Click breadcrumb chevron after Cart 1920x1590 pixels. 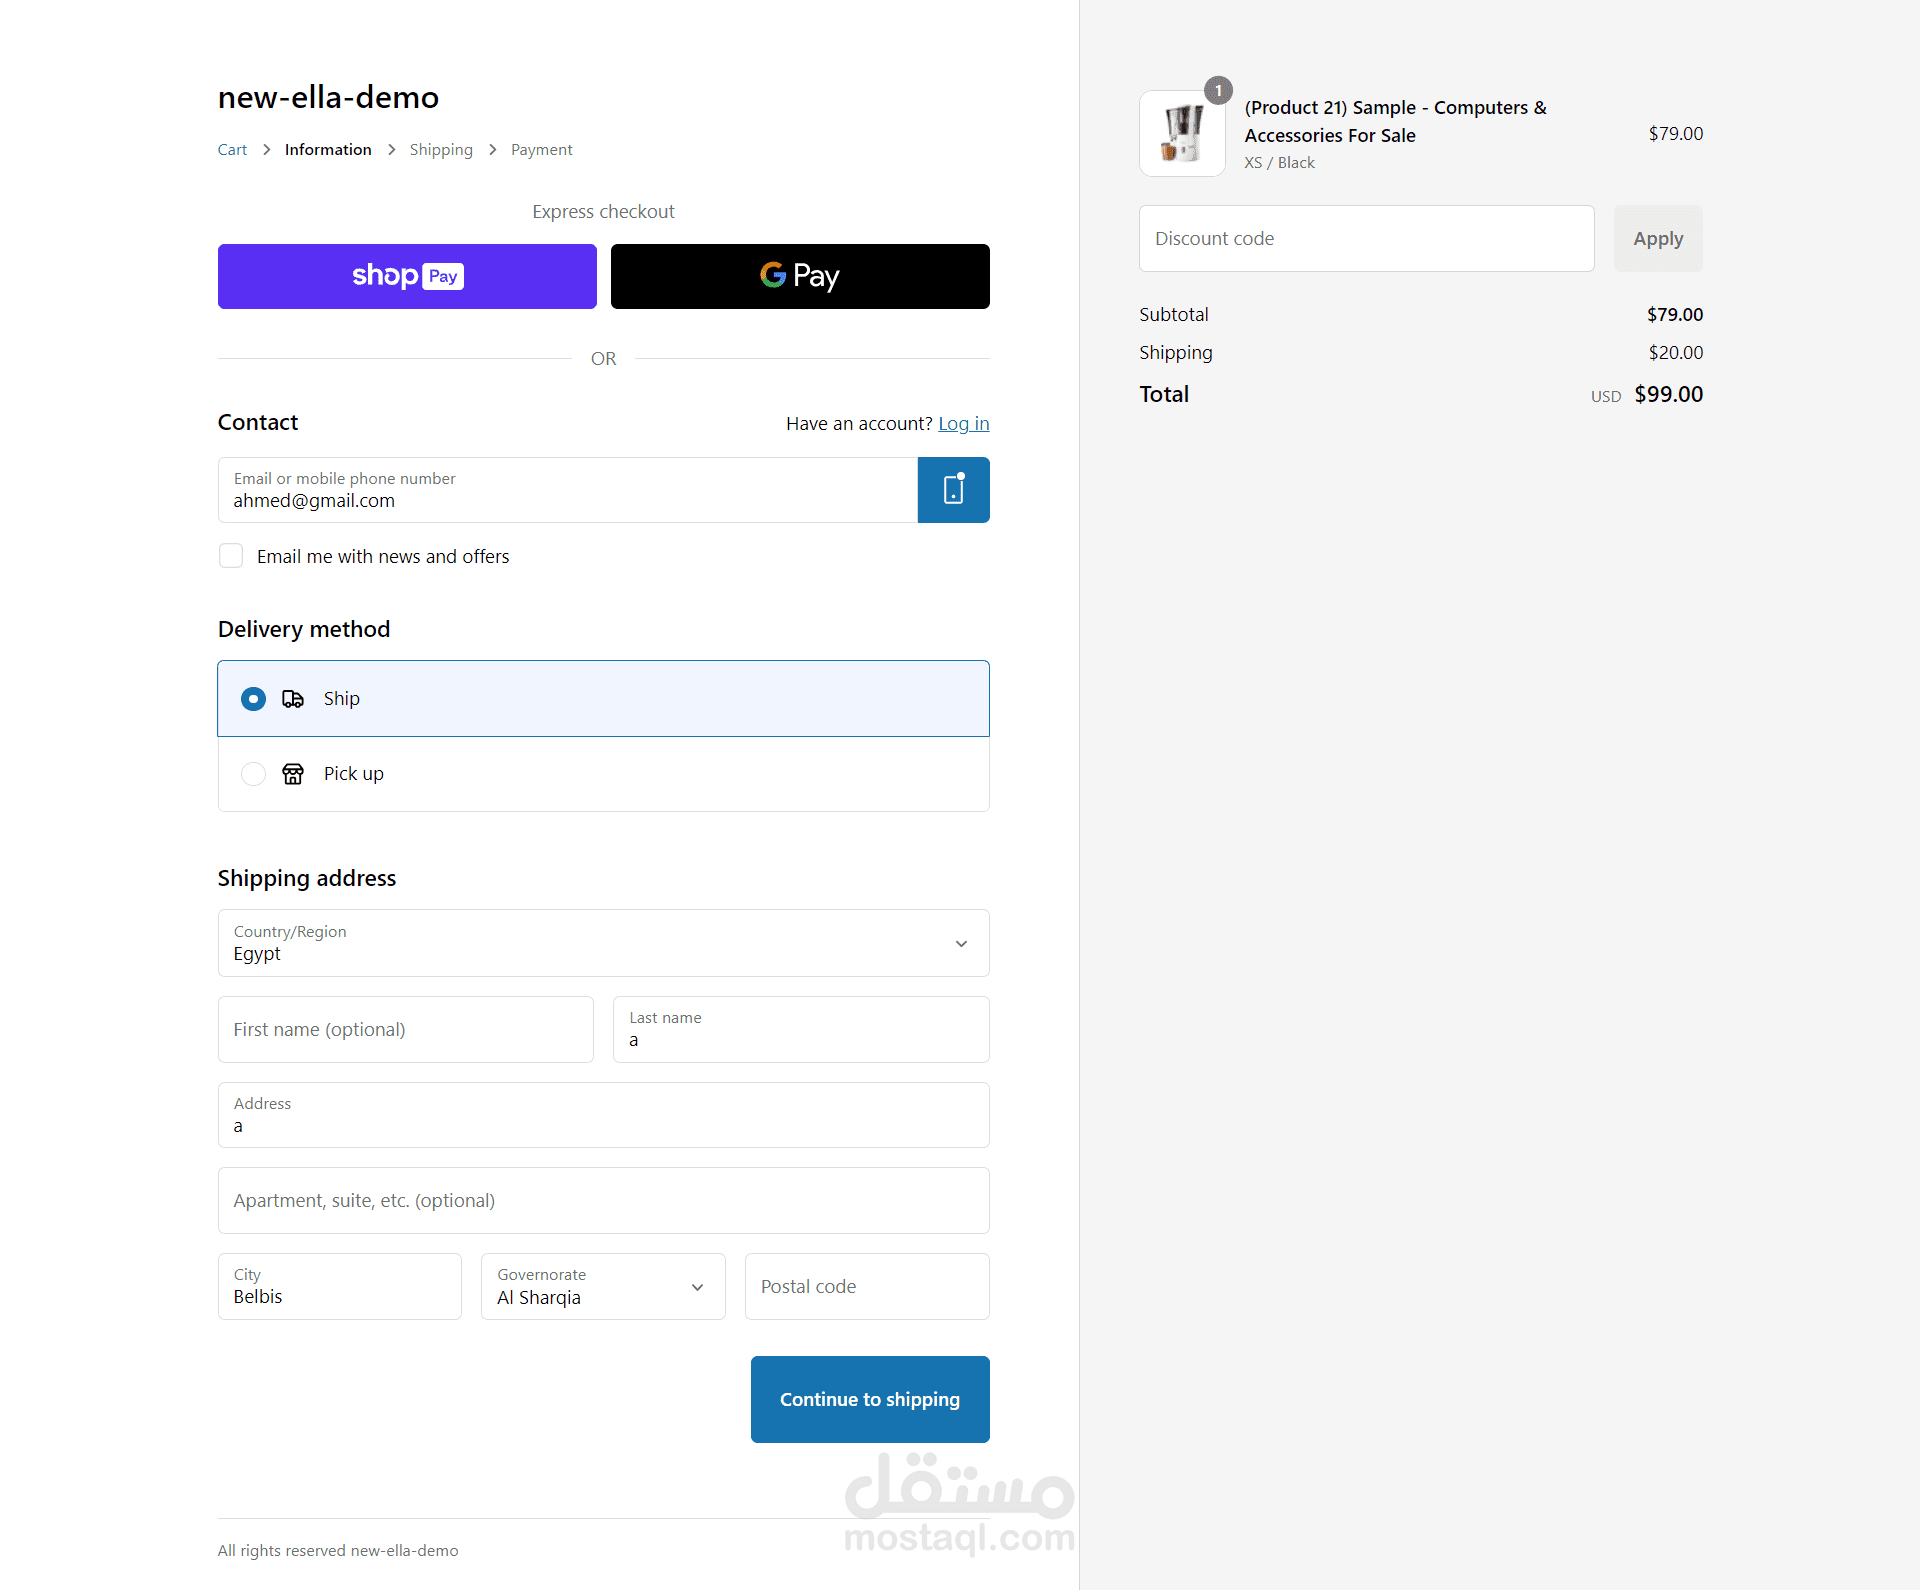[x=266, y=150]
